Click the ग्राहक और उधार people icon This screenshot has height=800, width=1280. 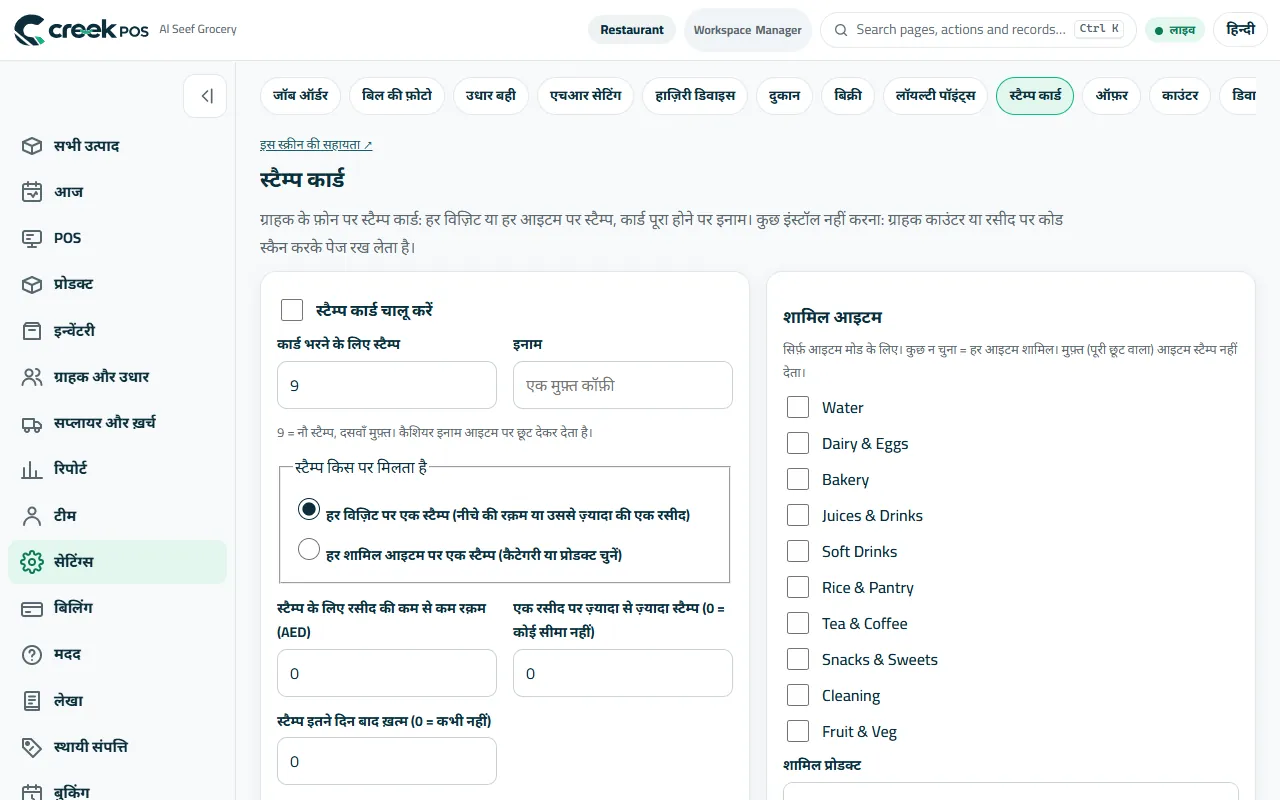click(x=32, y=377)
